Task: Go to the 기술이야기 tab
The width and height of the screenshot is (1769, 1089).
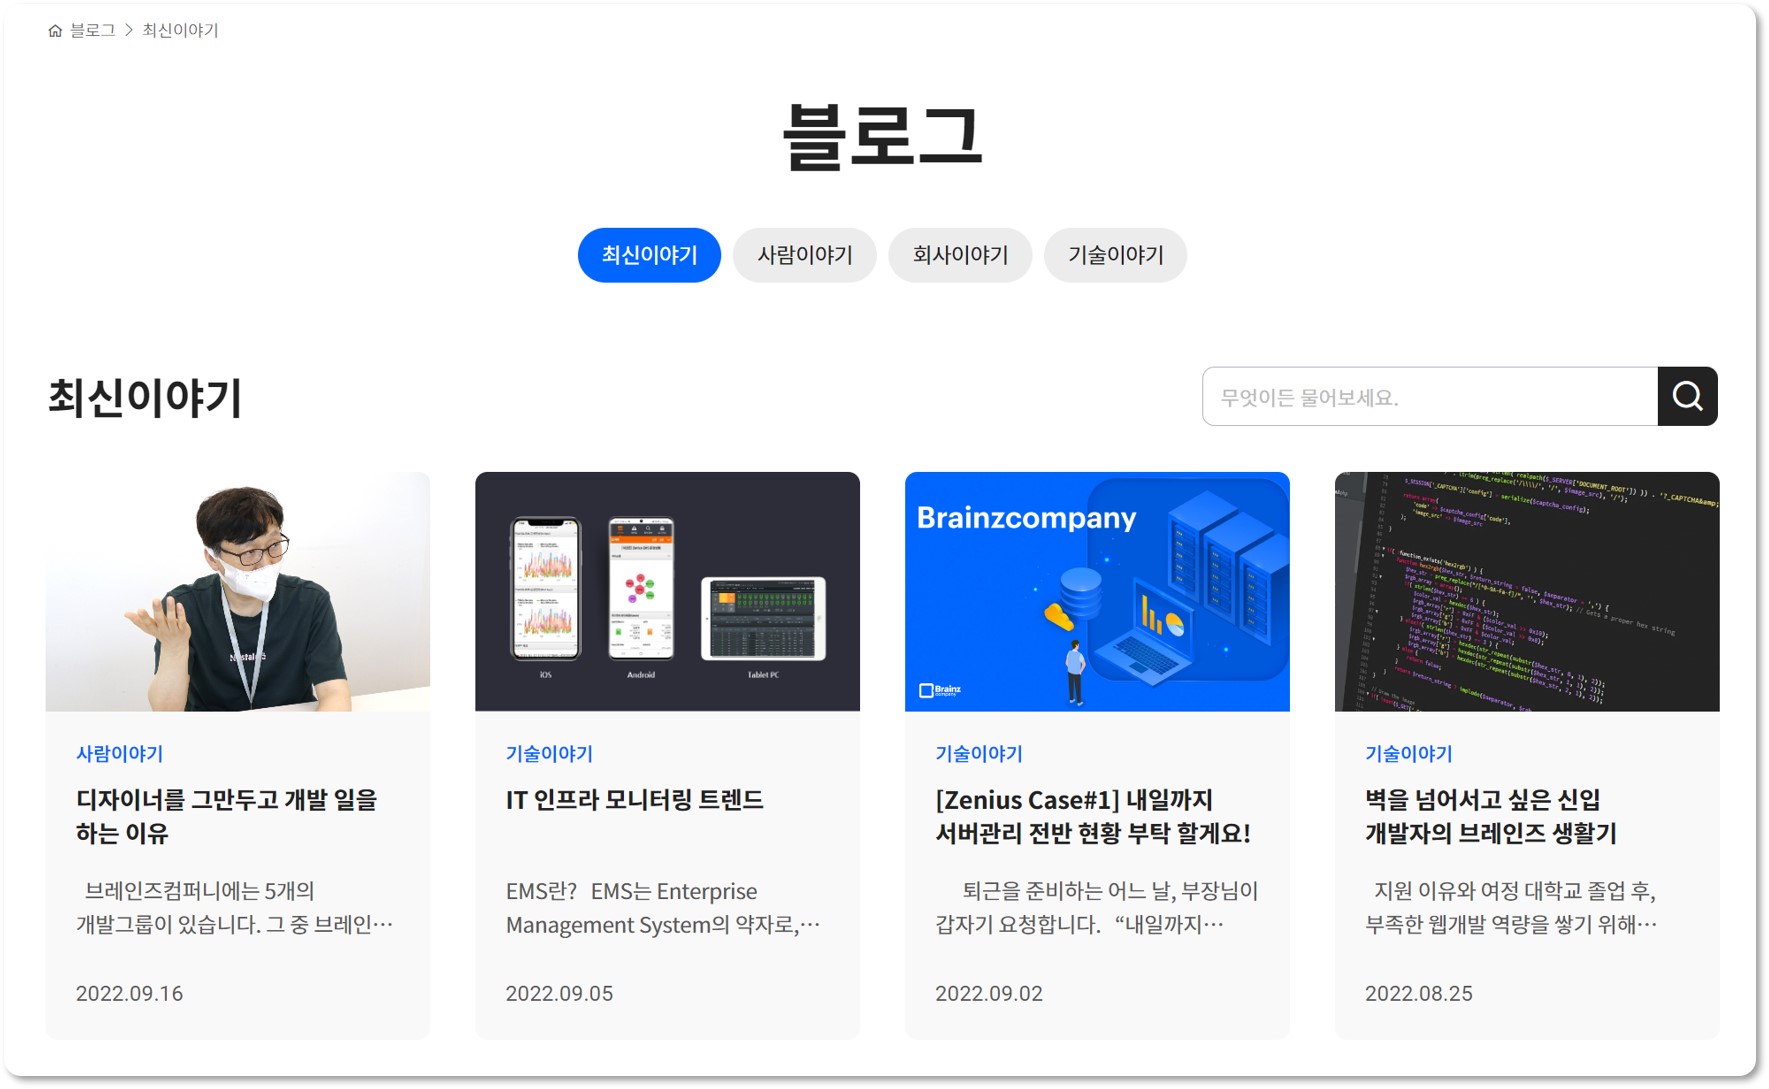Action: (1116, 255)
